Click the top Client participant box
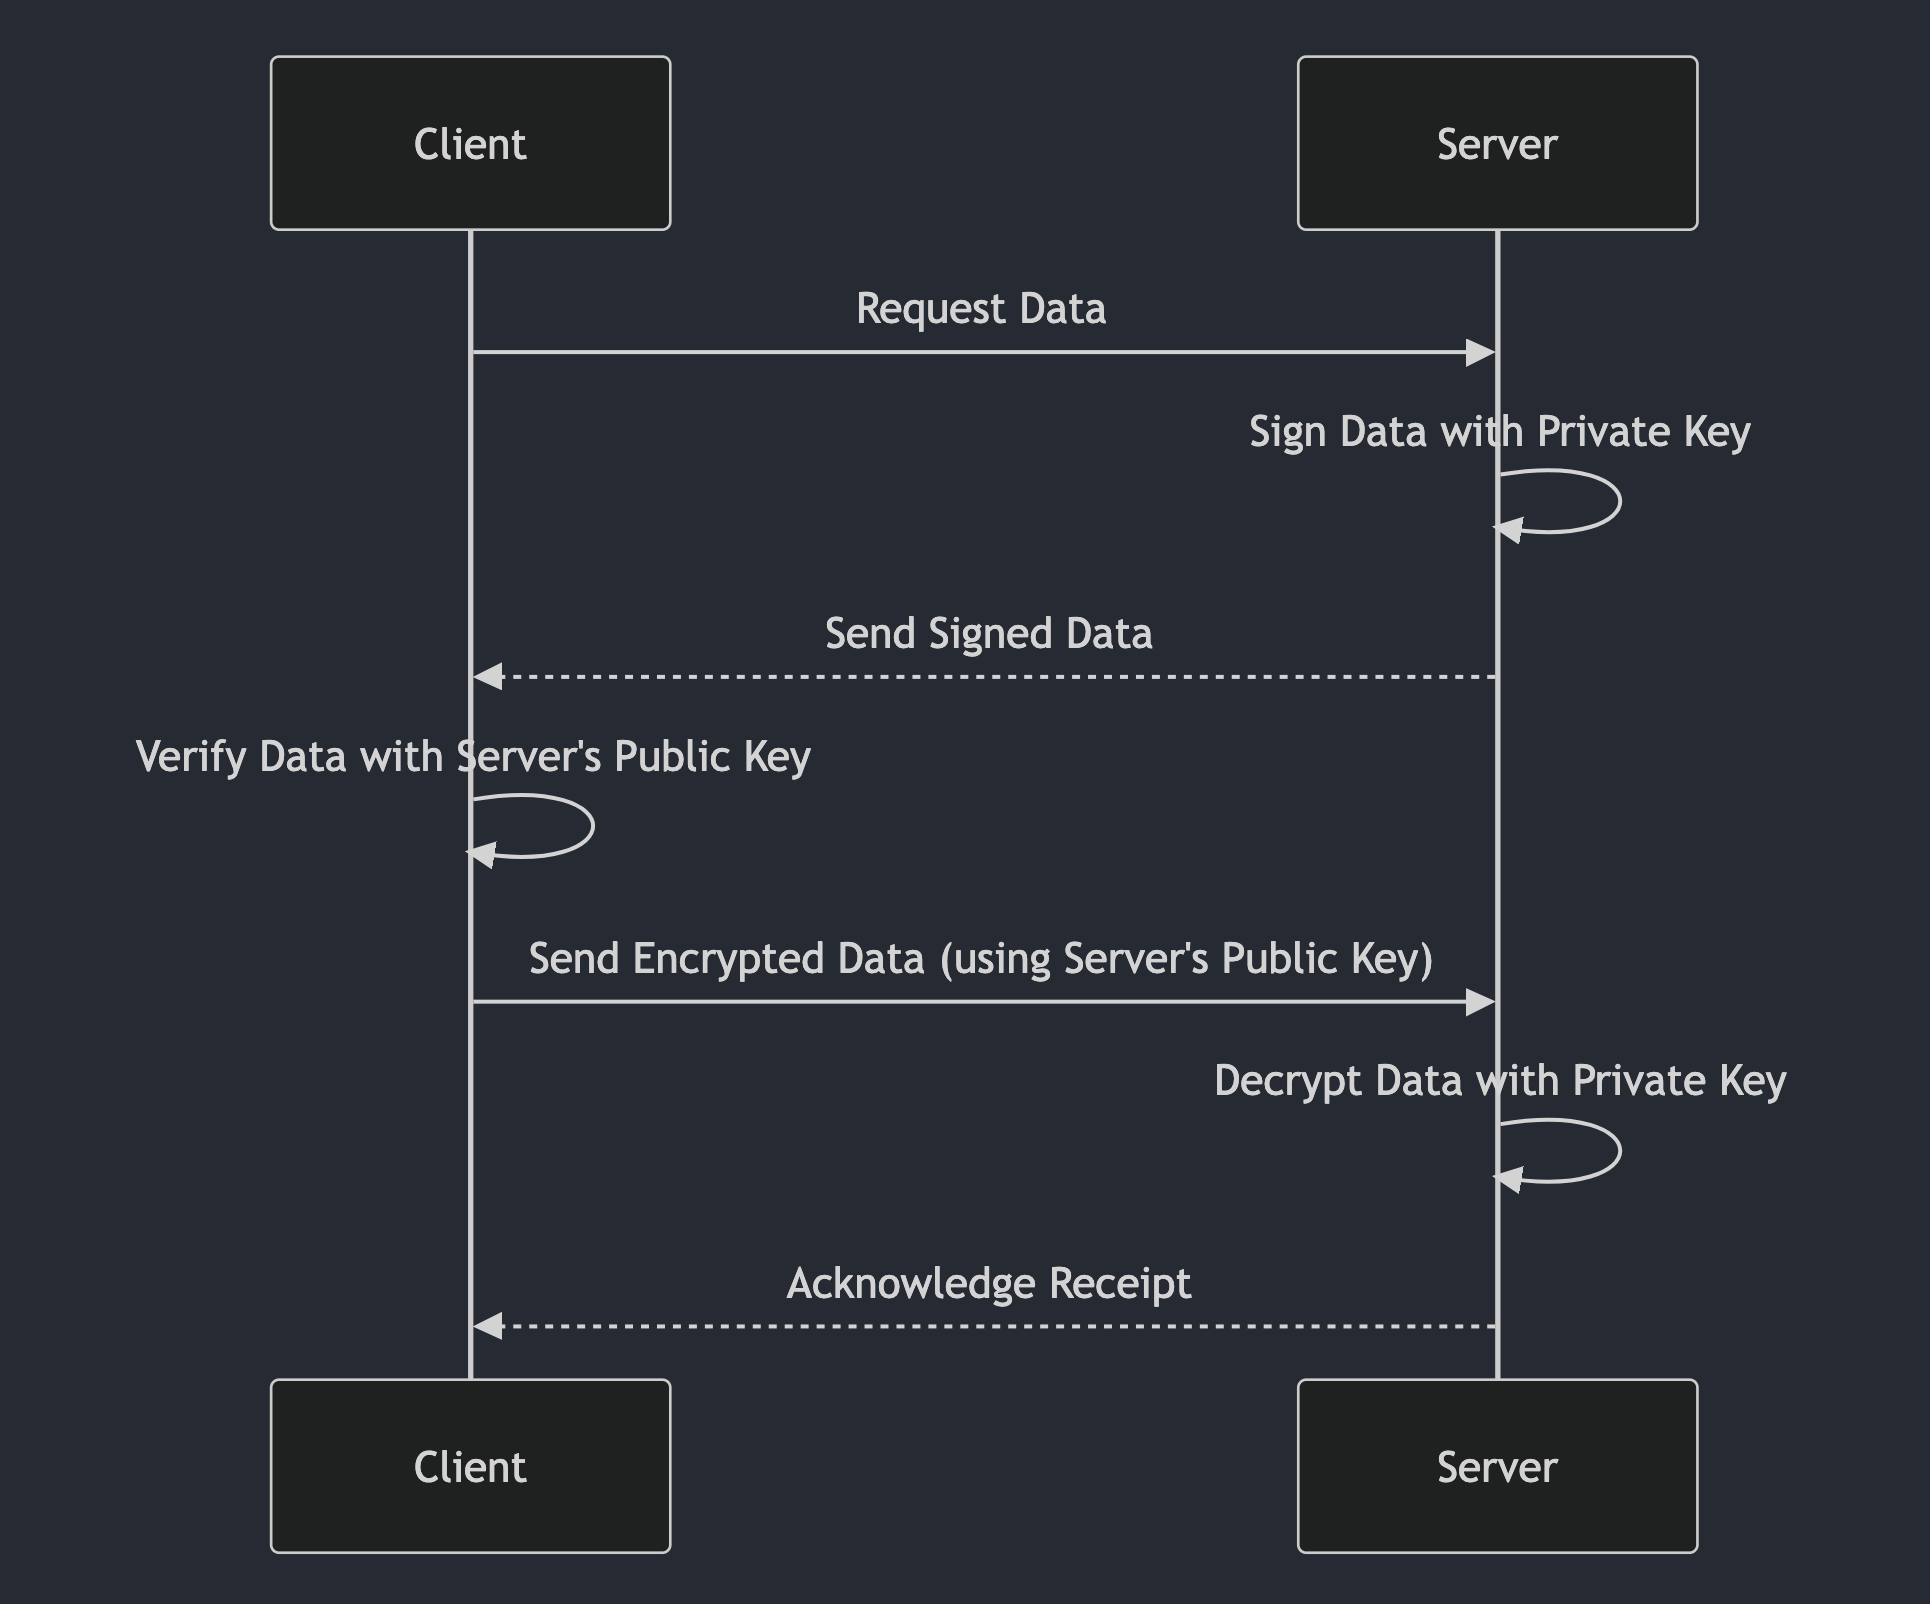The height and width of the screenshot is (1604, 1930). (470, 143)
